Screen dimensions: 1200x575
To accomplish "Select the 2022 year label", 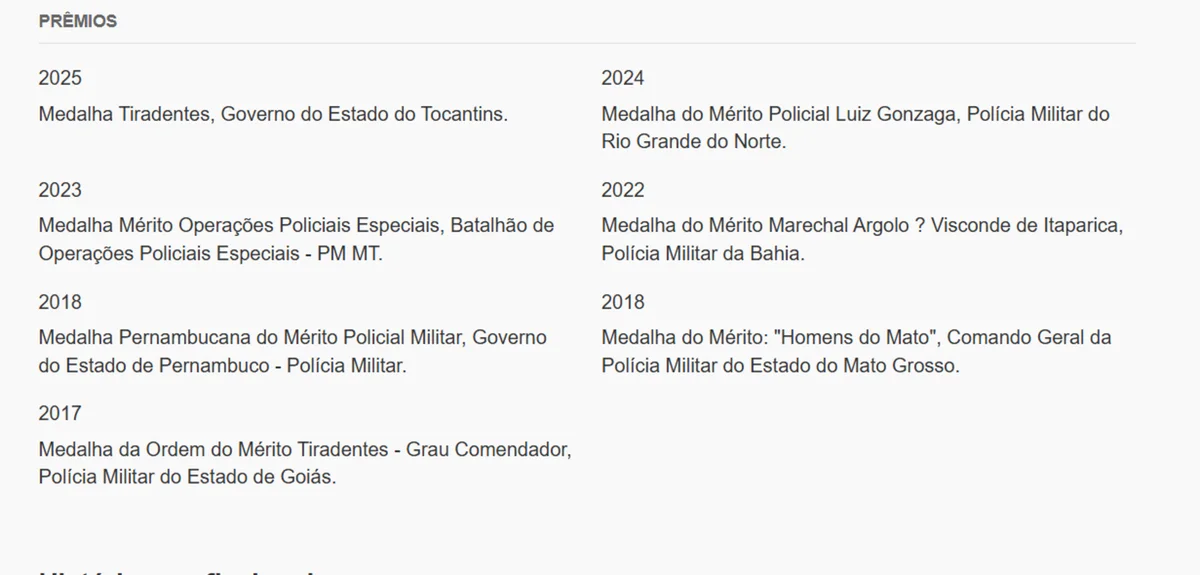I will pyautogui.click(x=623, y=190).
